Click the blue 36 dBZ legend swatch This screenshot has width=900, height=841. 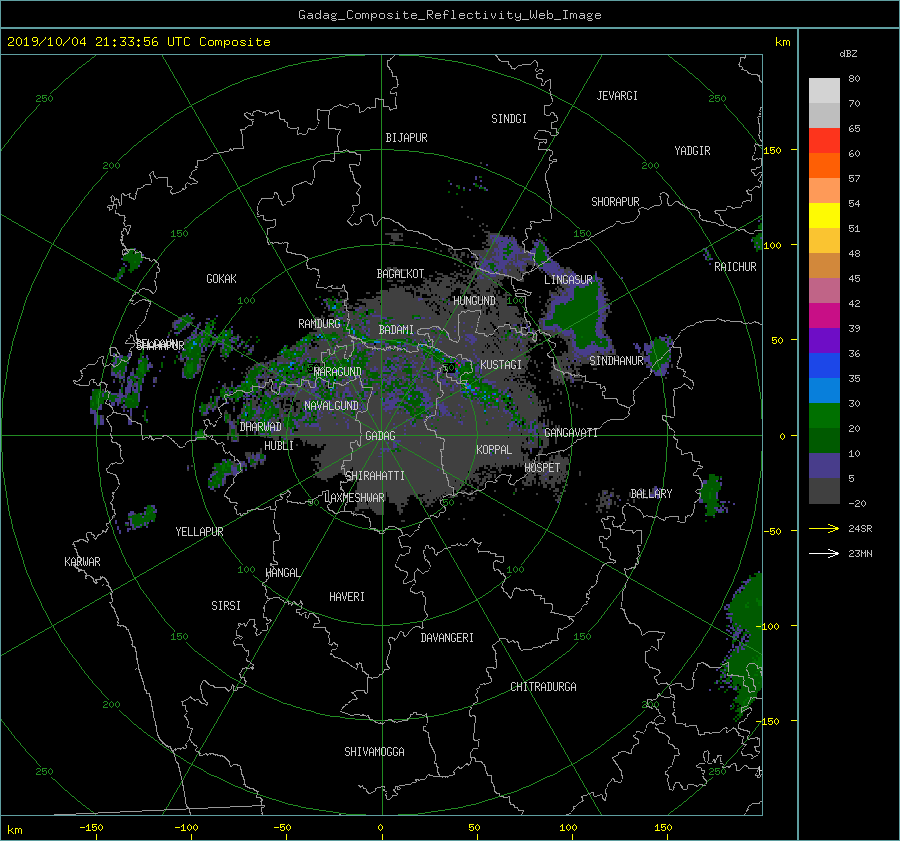point(824,365)
